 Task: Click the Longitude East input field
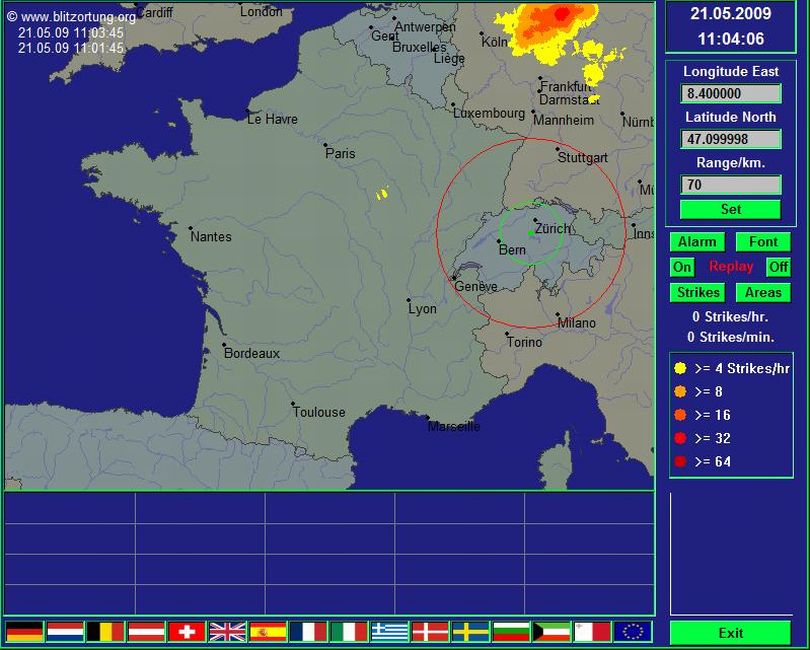(730, 93)
